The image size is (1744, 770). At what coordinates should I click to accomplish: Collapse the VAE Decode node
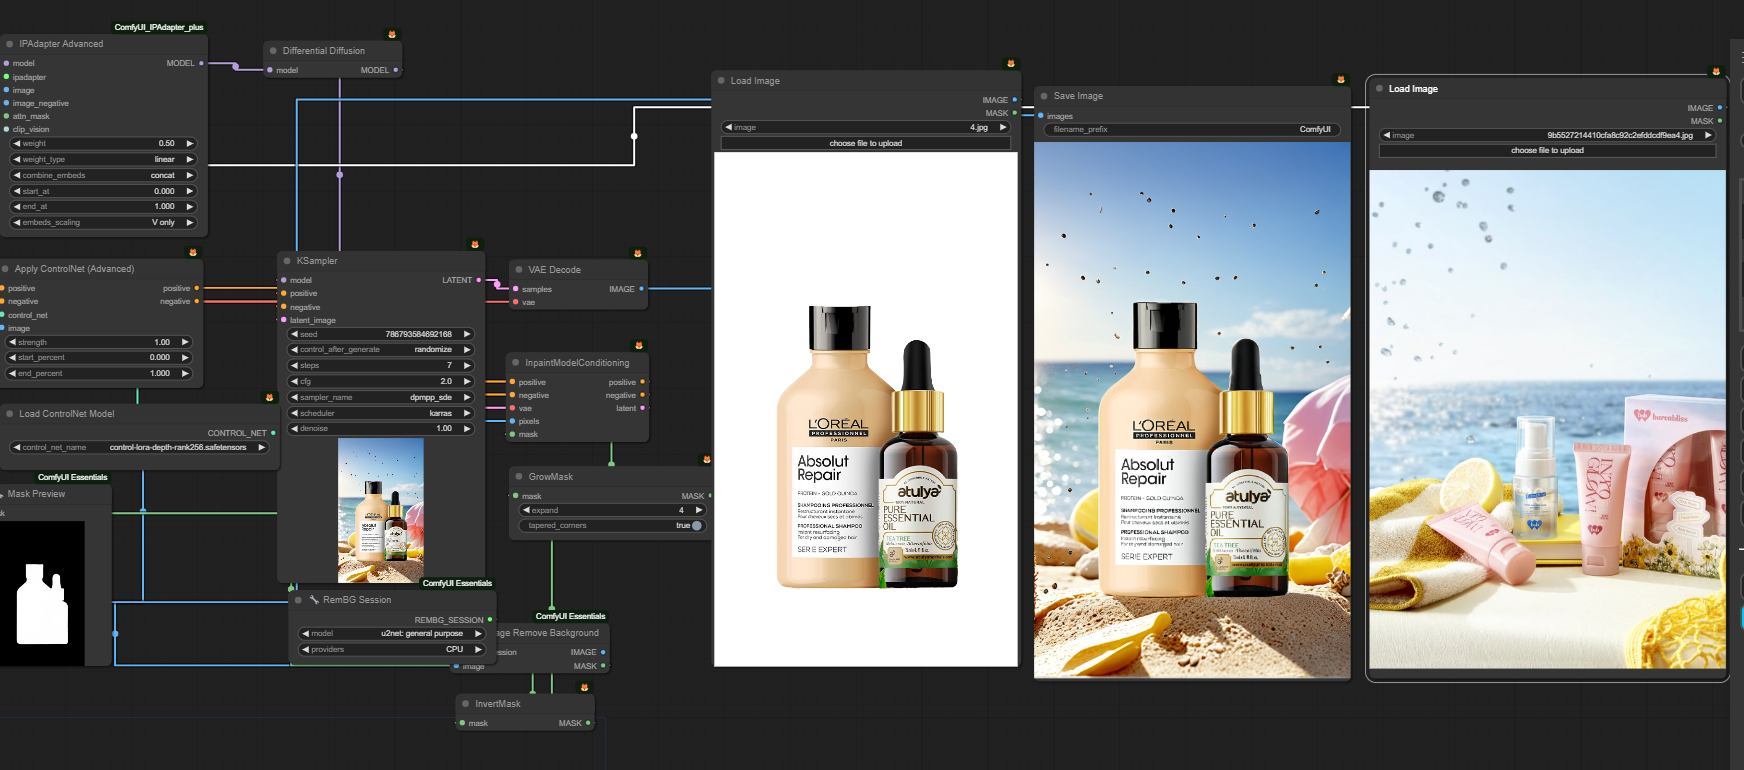click(519, 270)
